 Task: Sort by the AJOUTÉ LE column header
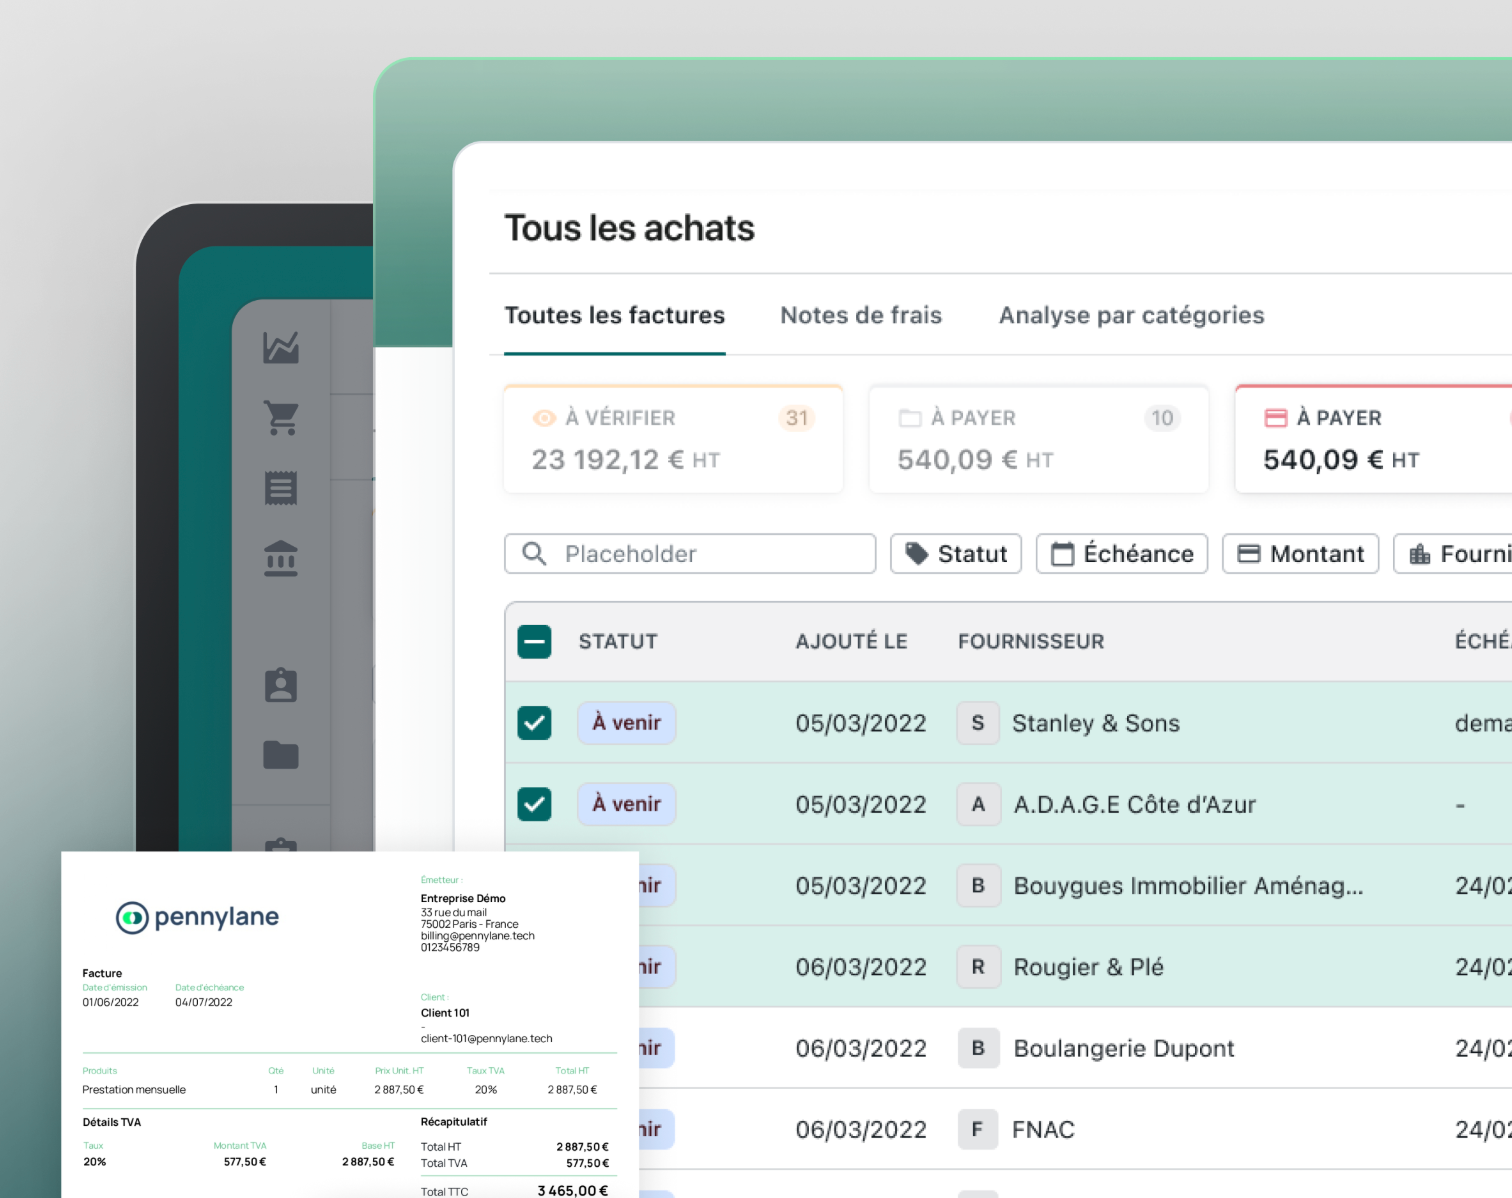[x=852, y=642]
